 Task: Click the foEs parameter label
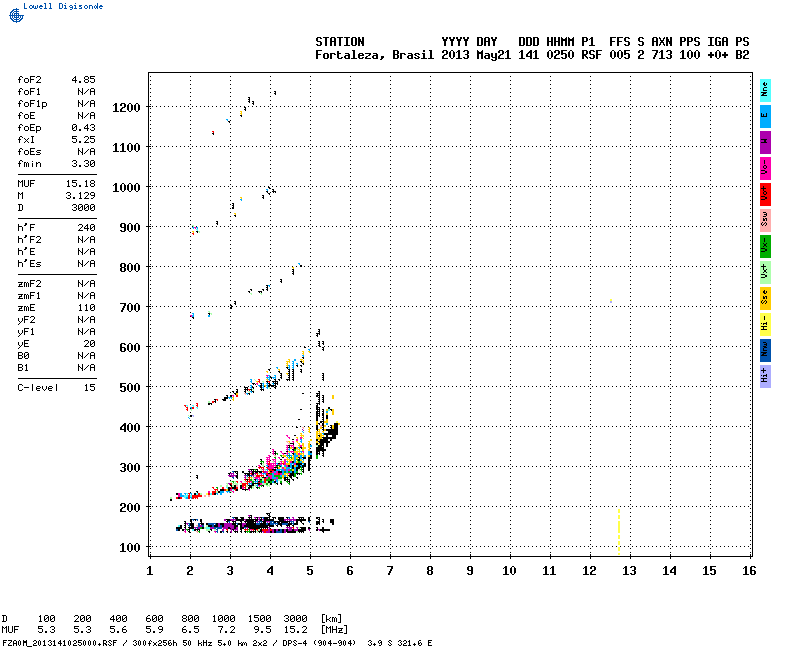(x=29, y=152)
